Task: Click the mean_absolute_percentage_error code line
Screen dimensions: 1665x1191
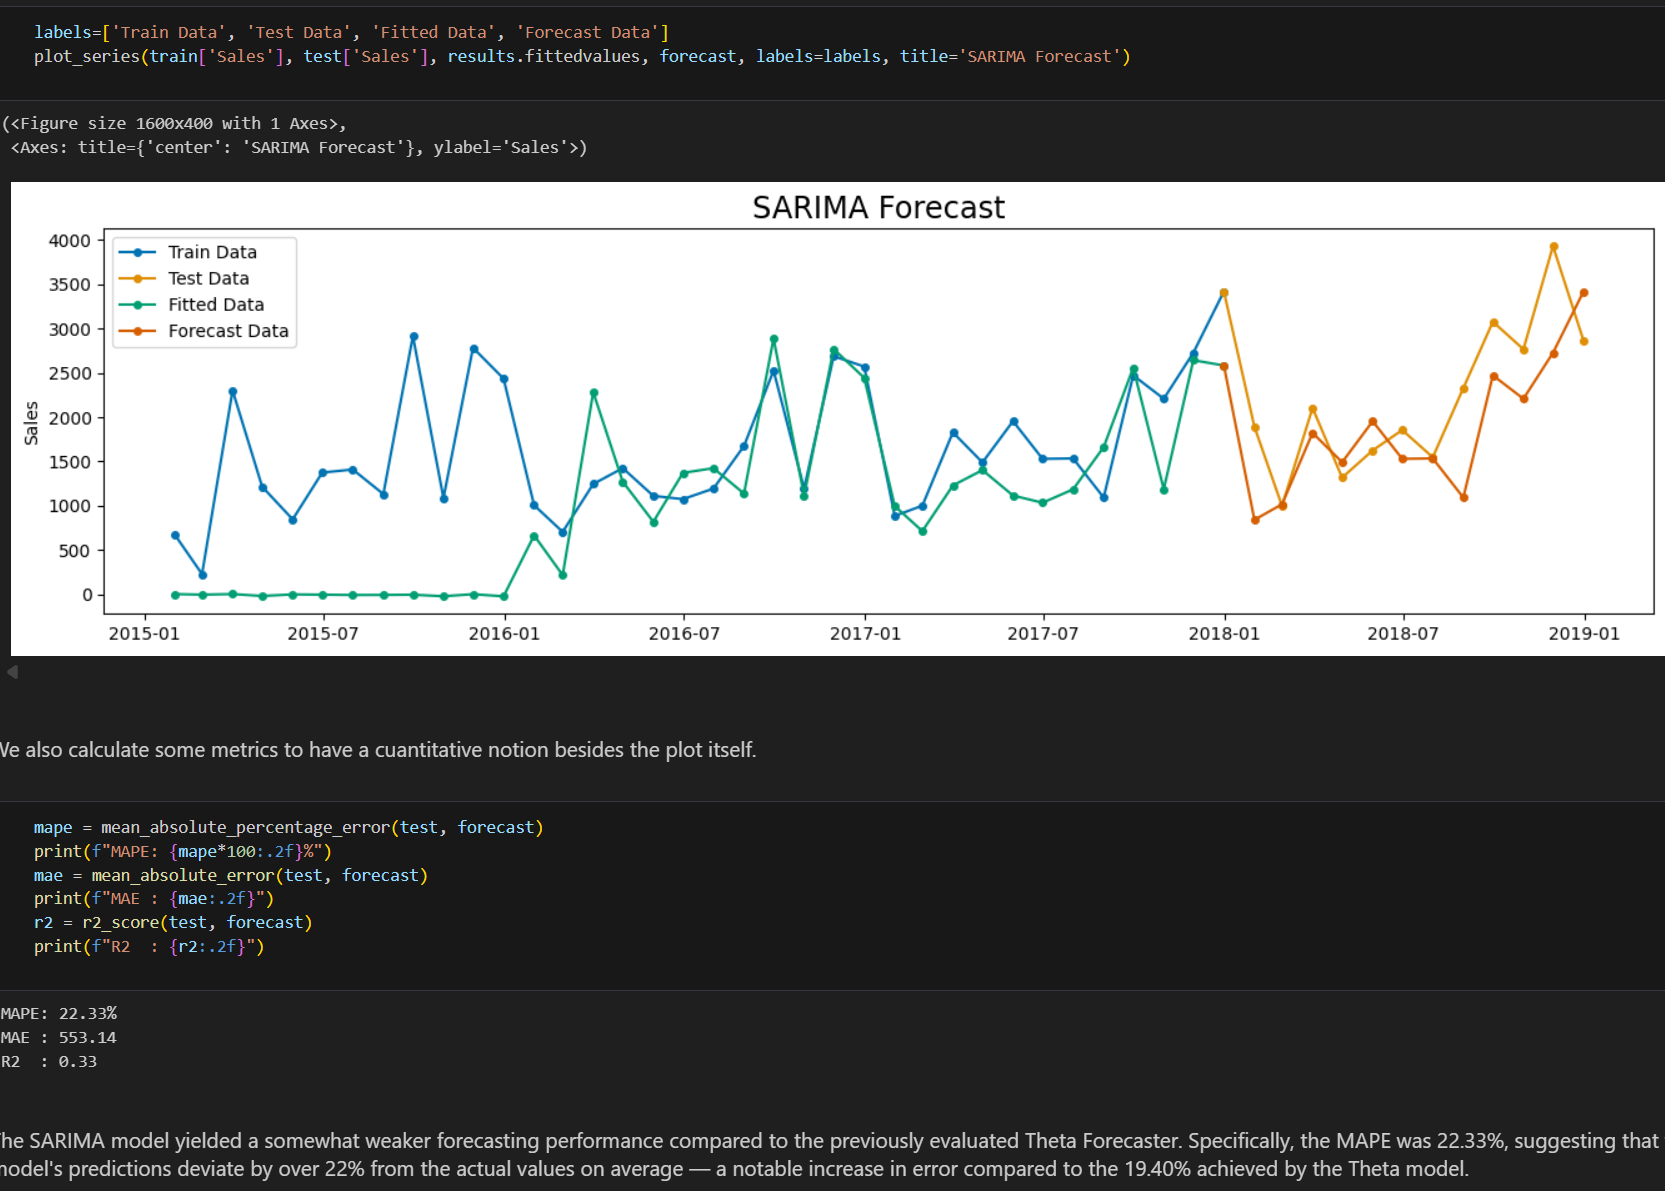Action: coord(288,827)
